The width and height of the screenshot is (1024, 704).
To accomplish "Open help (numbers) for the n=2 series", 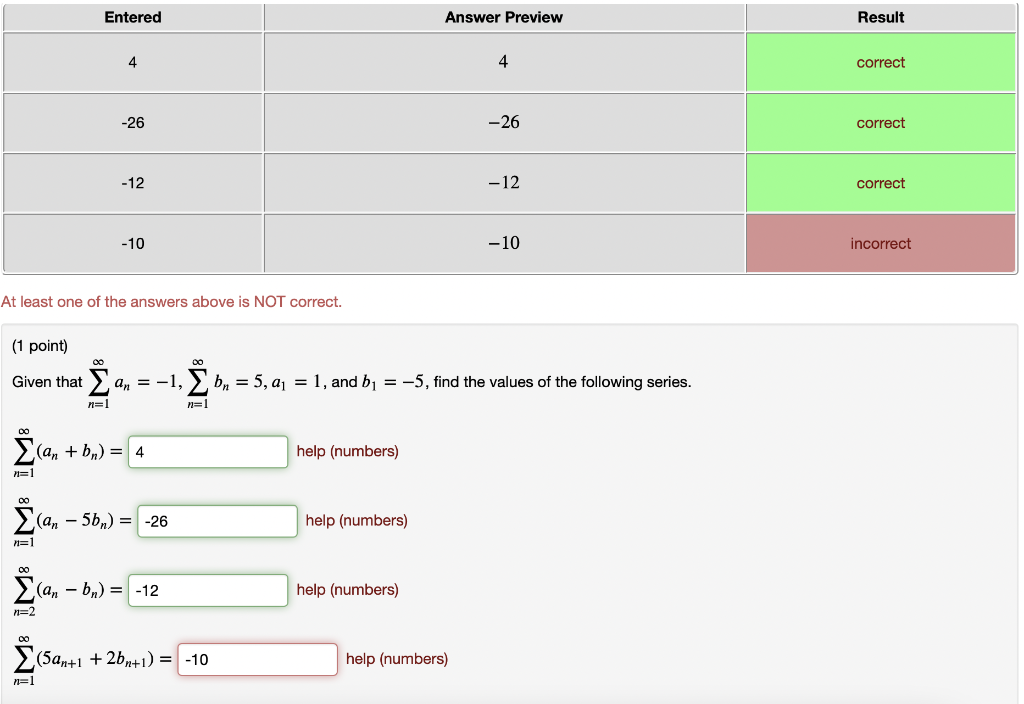I will tap(347, 590).
